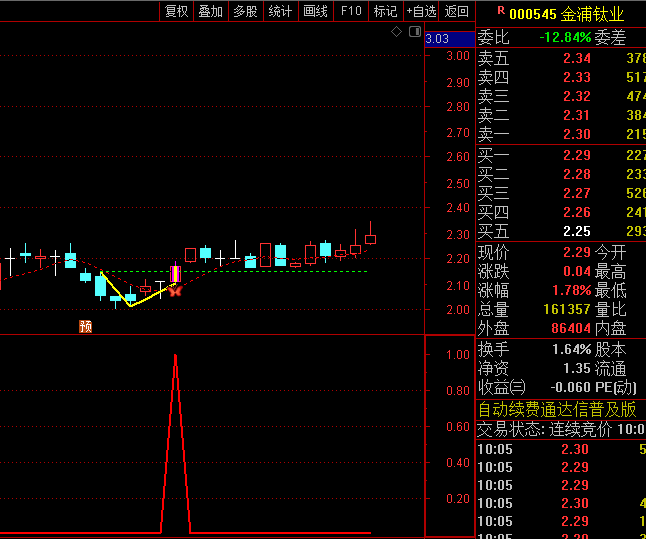
Task: Open the 统计 statistics menu item
Action: tap(280, 11)
